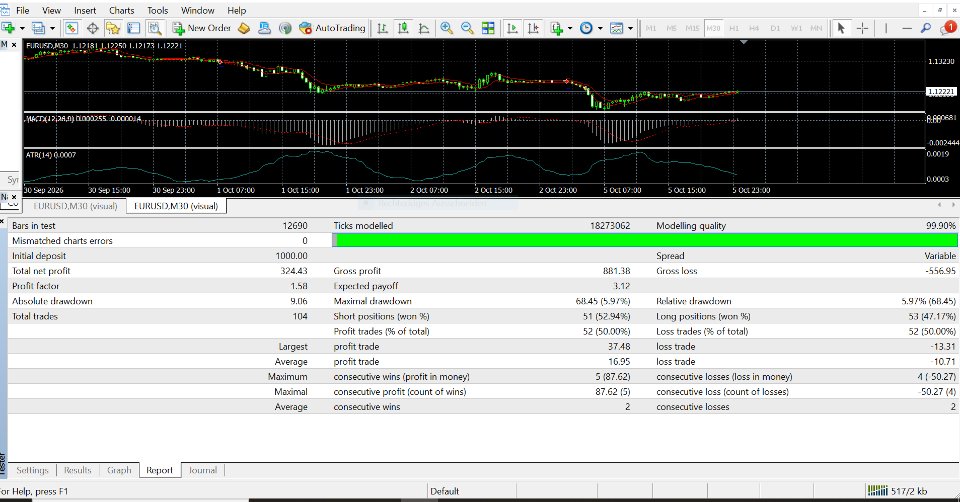Click the Default profile status entry
This screenshot has width=960, height=502.
point(444,491)
